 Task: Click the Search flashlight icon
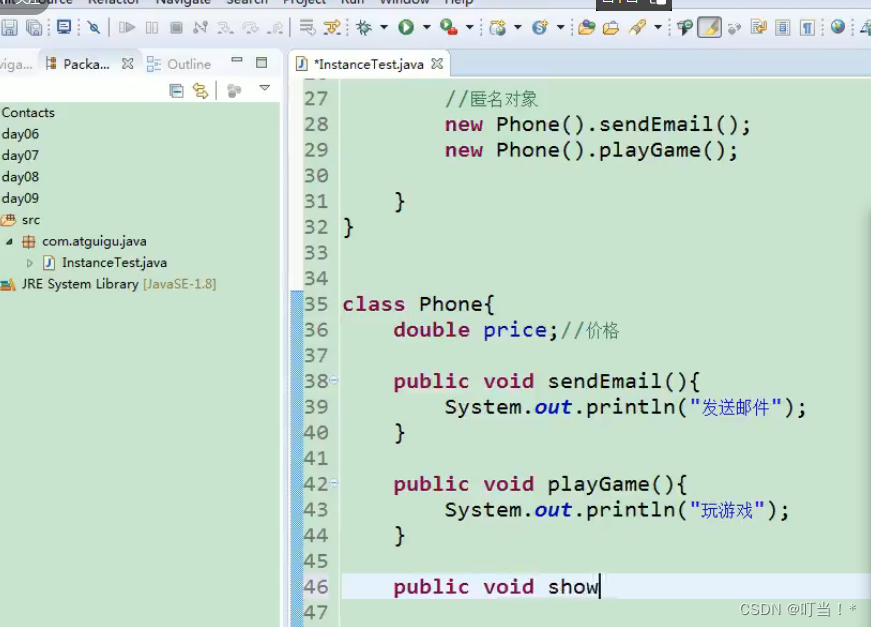click(x=638, y=27)
